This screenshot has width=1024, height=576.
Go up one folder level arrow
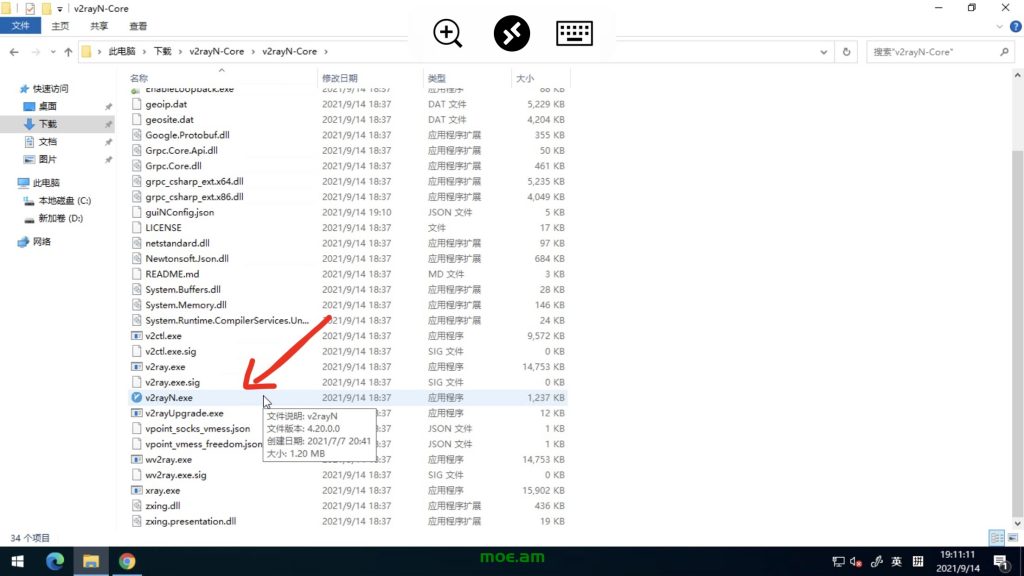tap(68, 52)
